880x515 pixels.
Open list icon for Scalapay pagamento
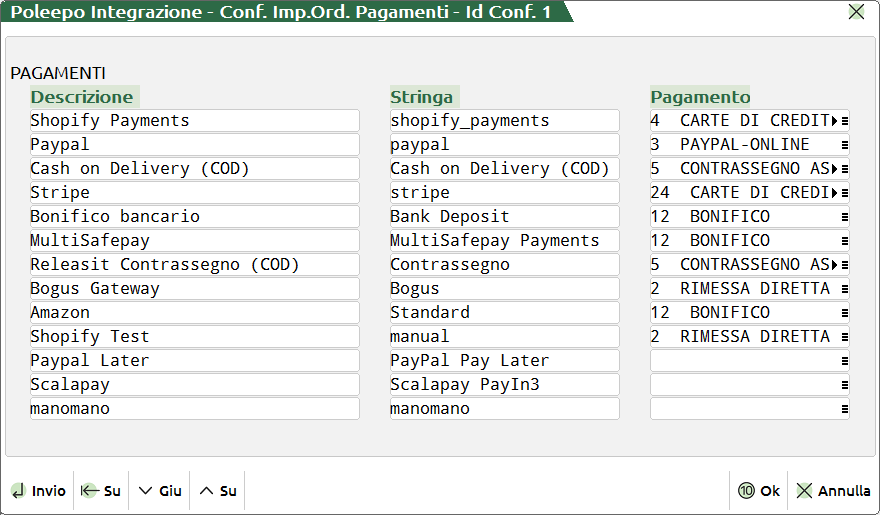pyautogui.click(x=844, y=385)
